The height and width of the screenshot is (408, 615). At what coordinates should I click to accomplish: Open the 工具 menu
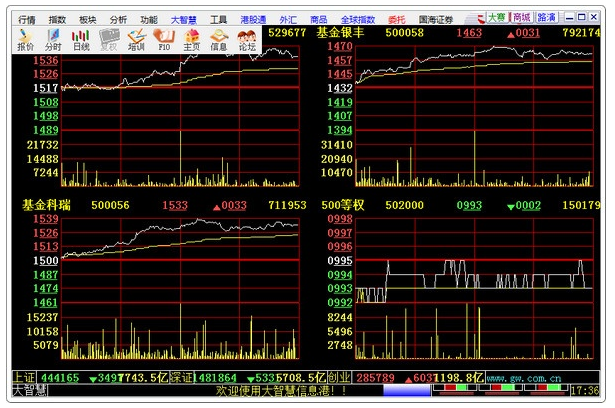[x=218, y=19]
